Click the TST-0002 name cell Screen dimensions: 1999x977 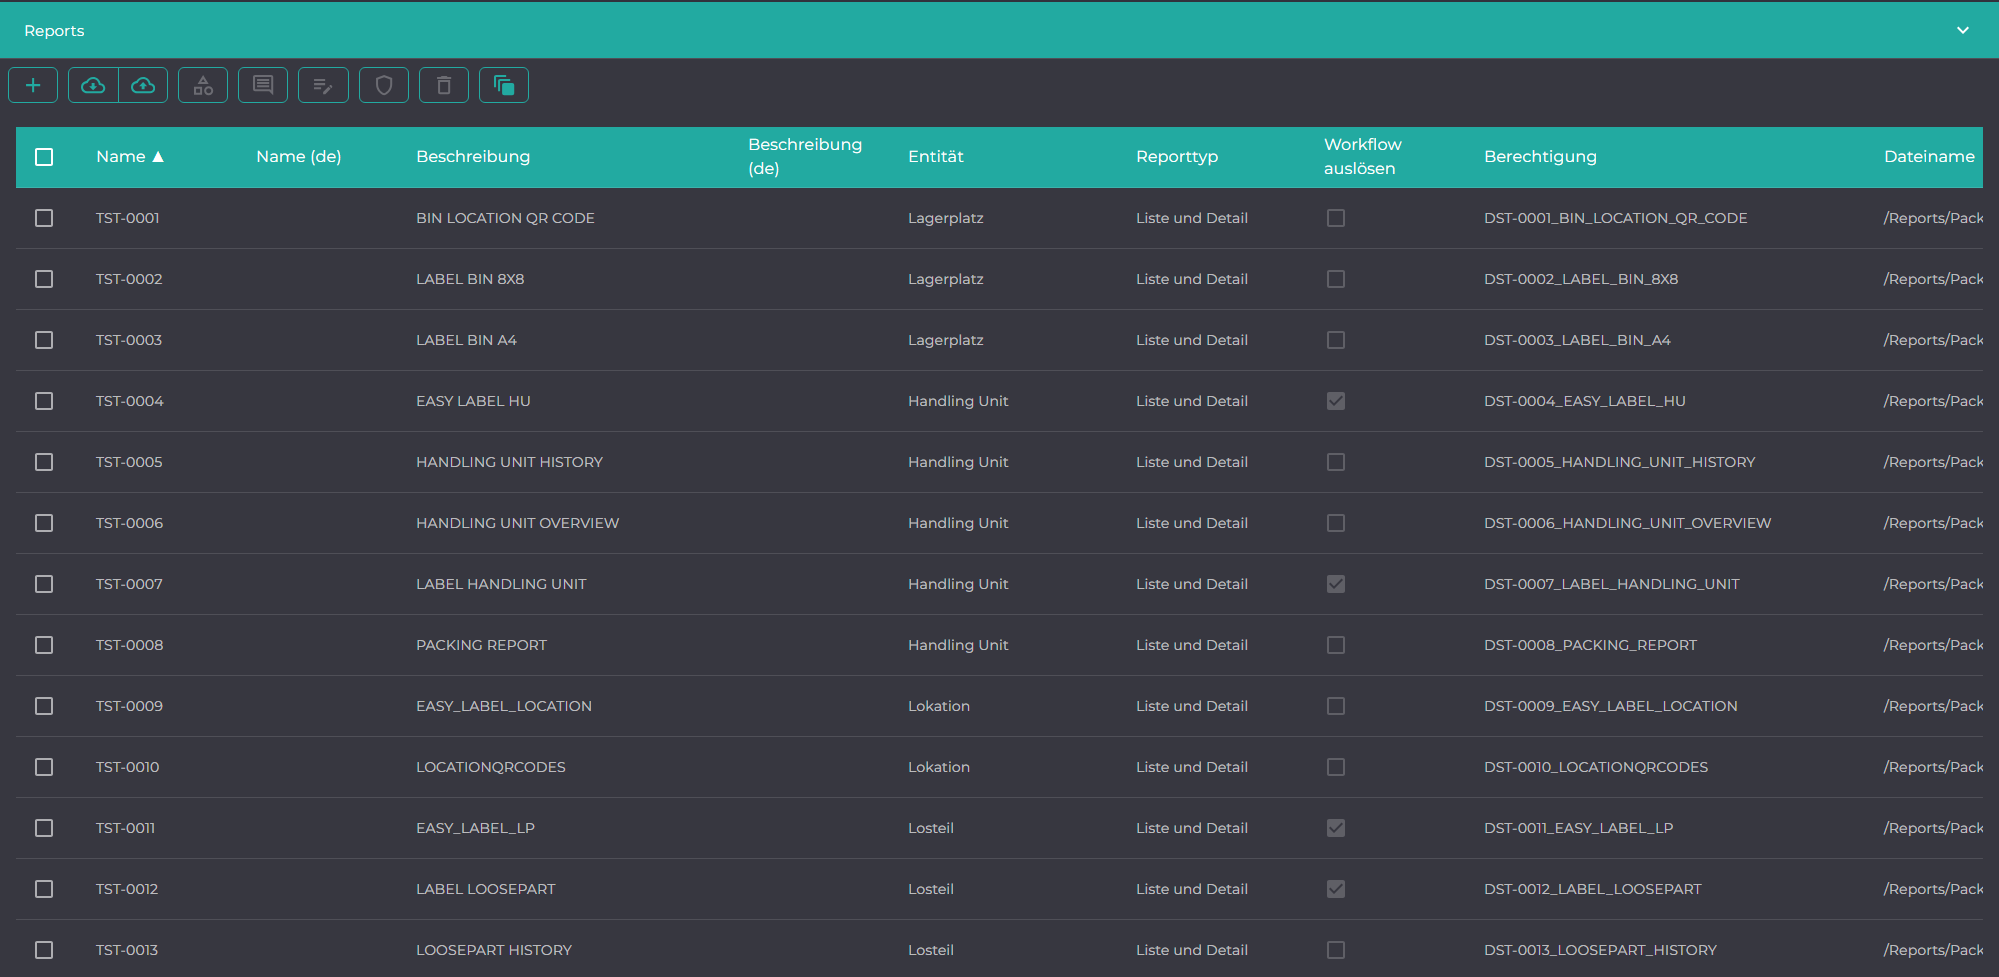coord(129,279)
